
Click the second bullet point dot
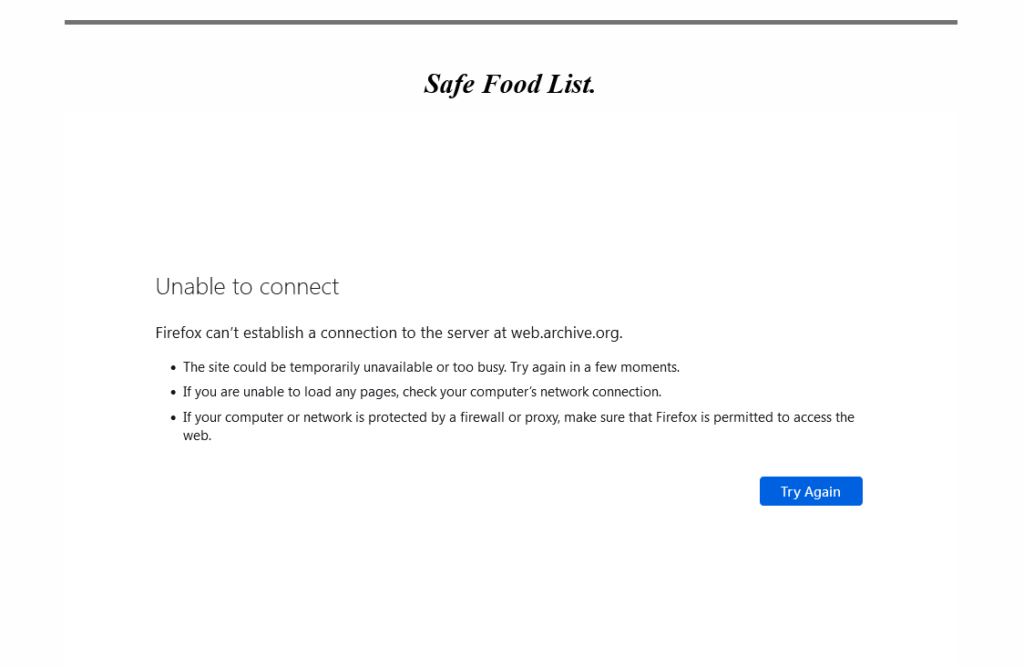tap(173, 393)
